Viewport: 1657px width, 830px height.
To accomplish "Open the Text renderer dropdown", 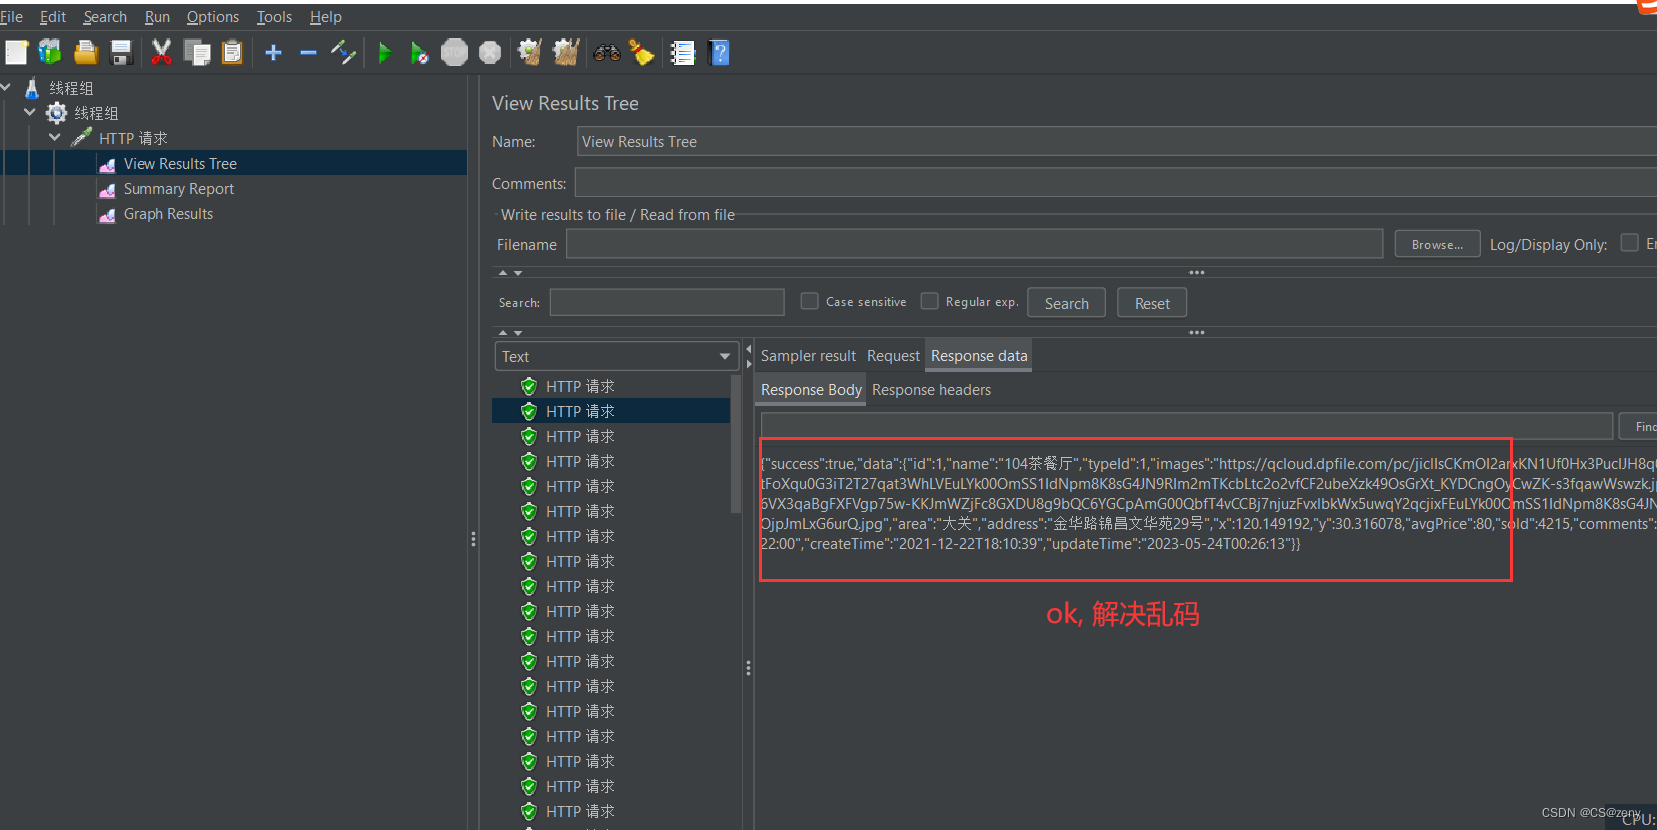I will pyautogui.click(x=616, y=356).
